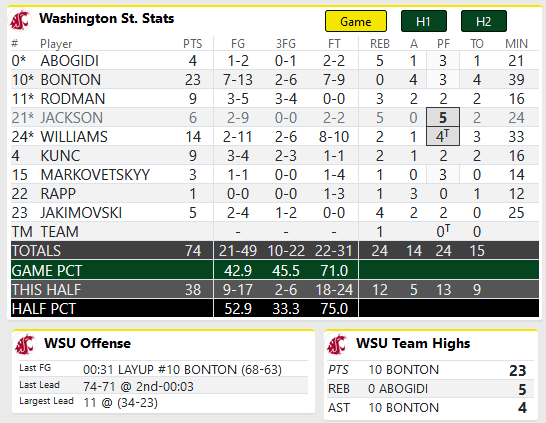Click the Cougar logo in WSU Team Highs
The height and width of the screenshot is (423, 546).
[337, 344]
